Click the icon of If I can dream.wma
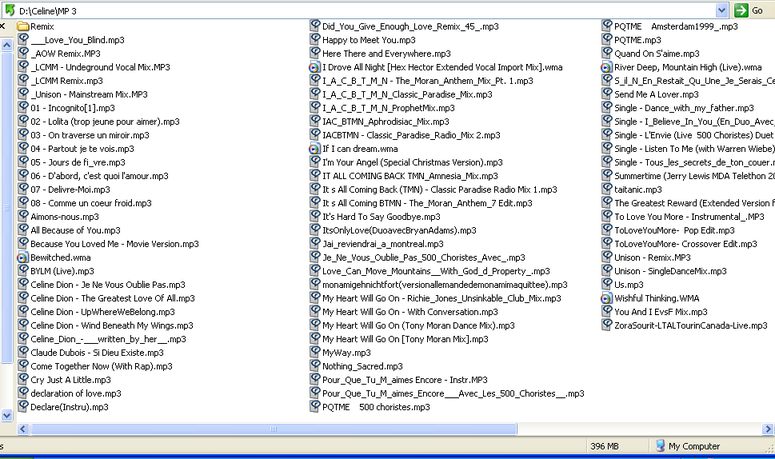This screenshot has height=459, width=775. coord(315,149)
